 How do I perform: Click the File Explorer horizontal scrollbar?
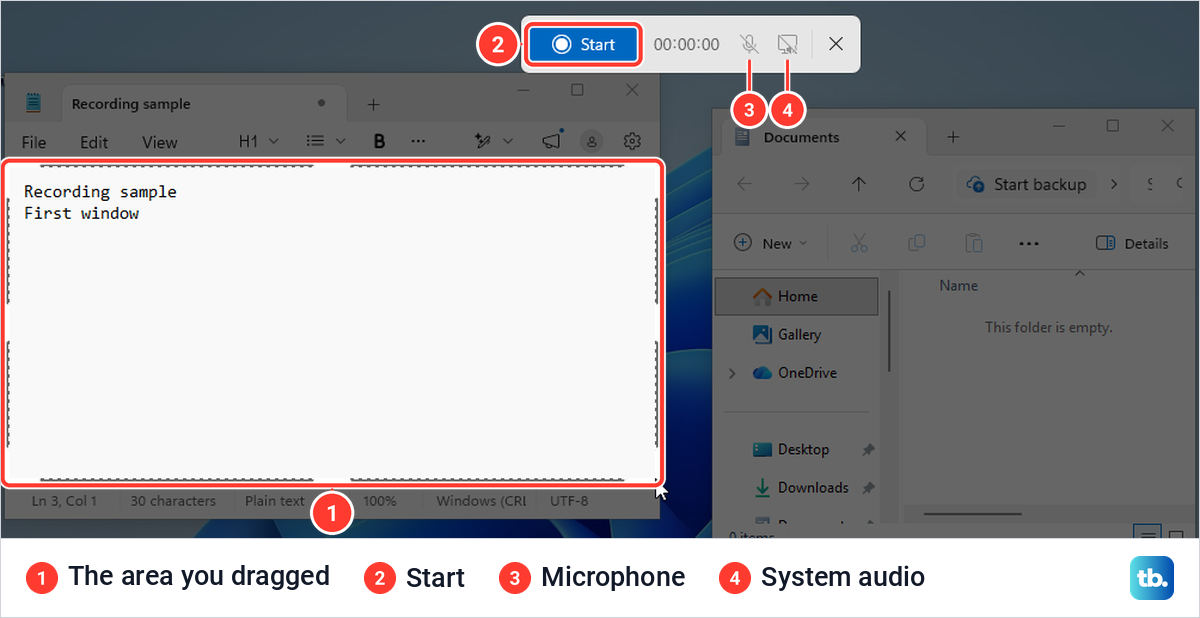pyautogui.click(x=972, y=514)
